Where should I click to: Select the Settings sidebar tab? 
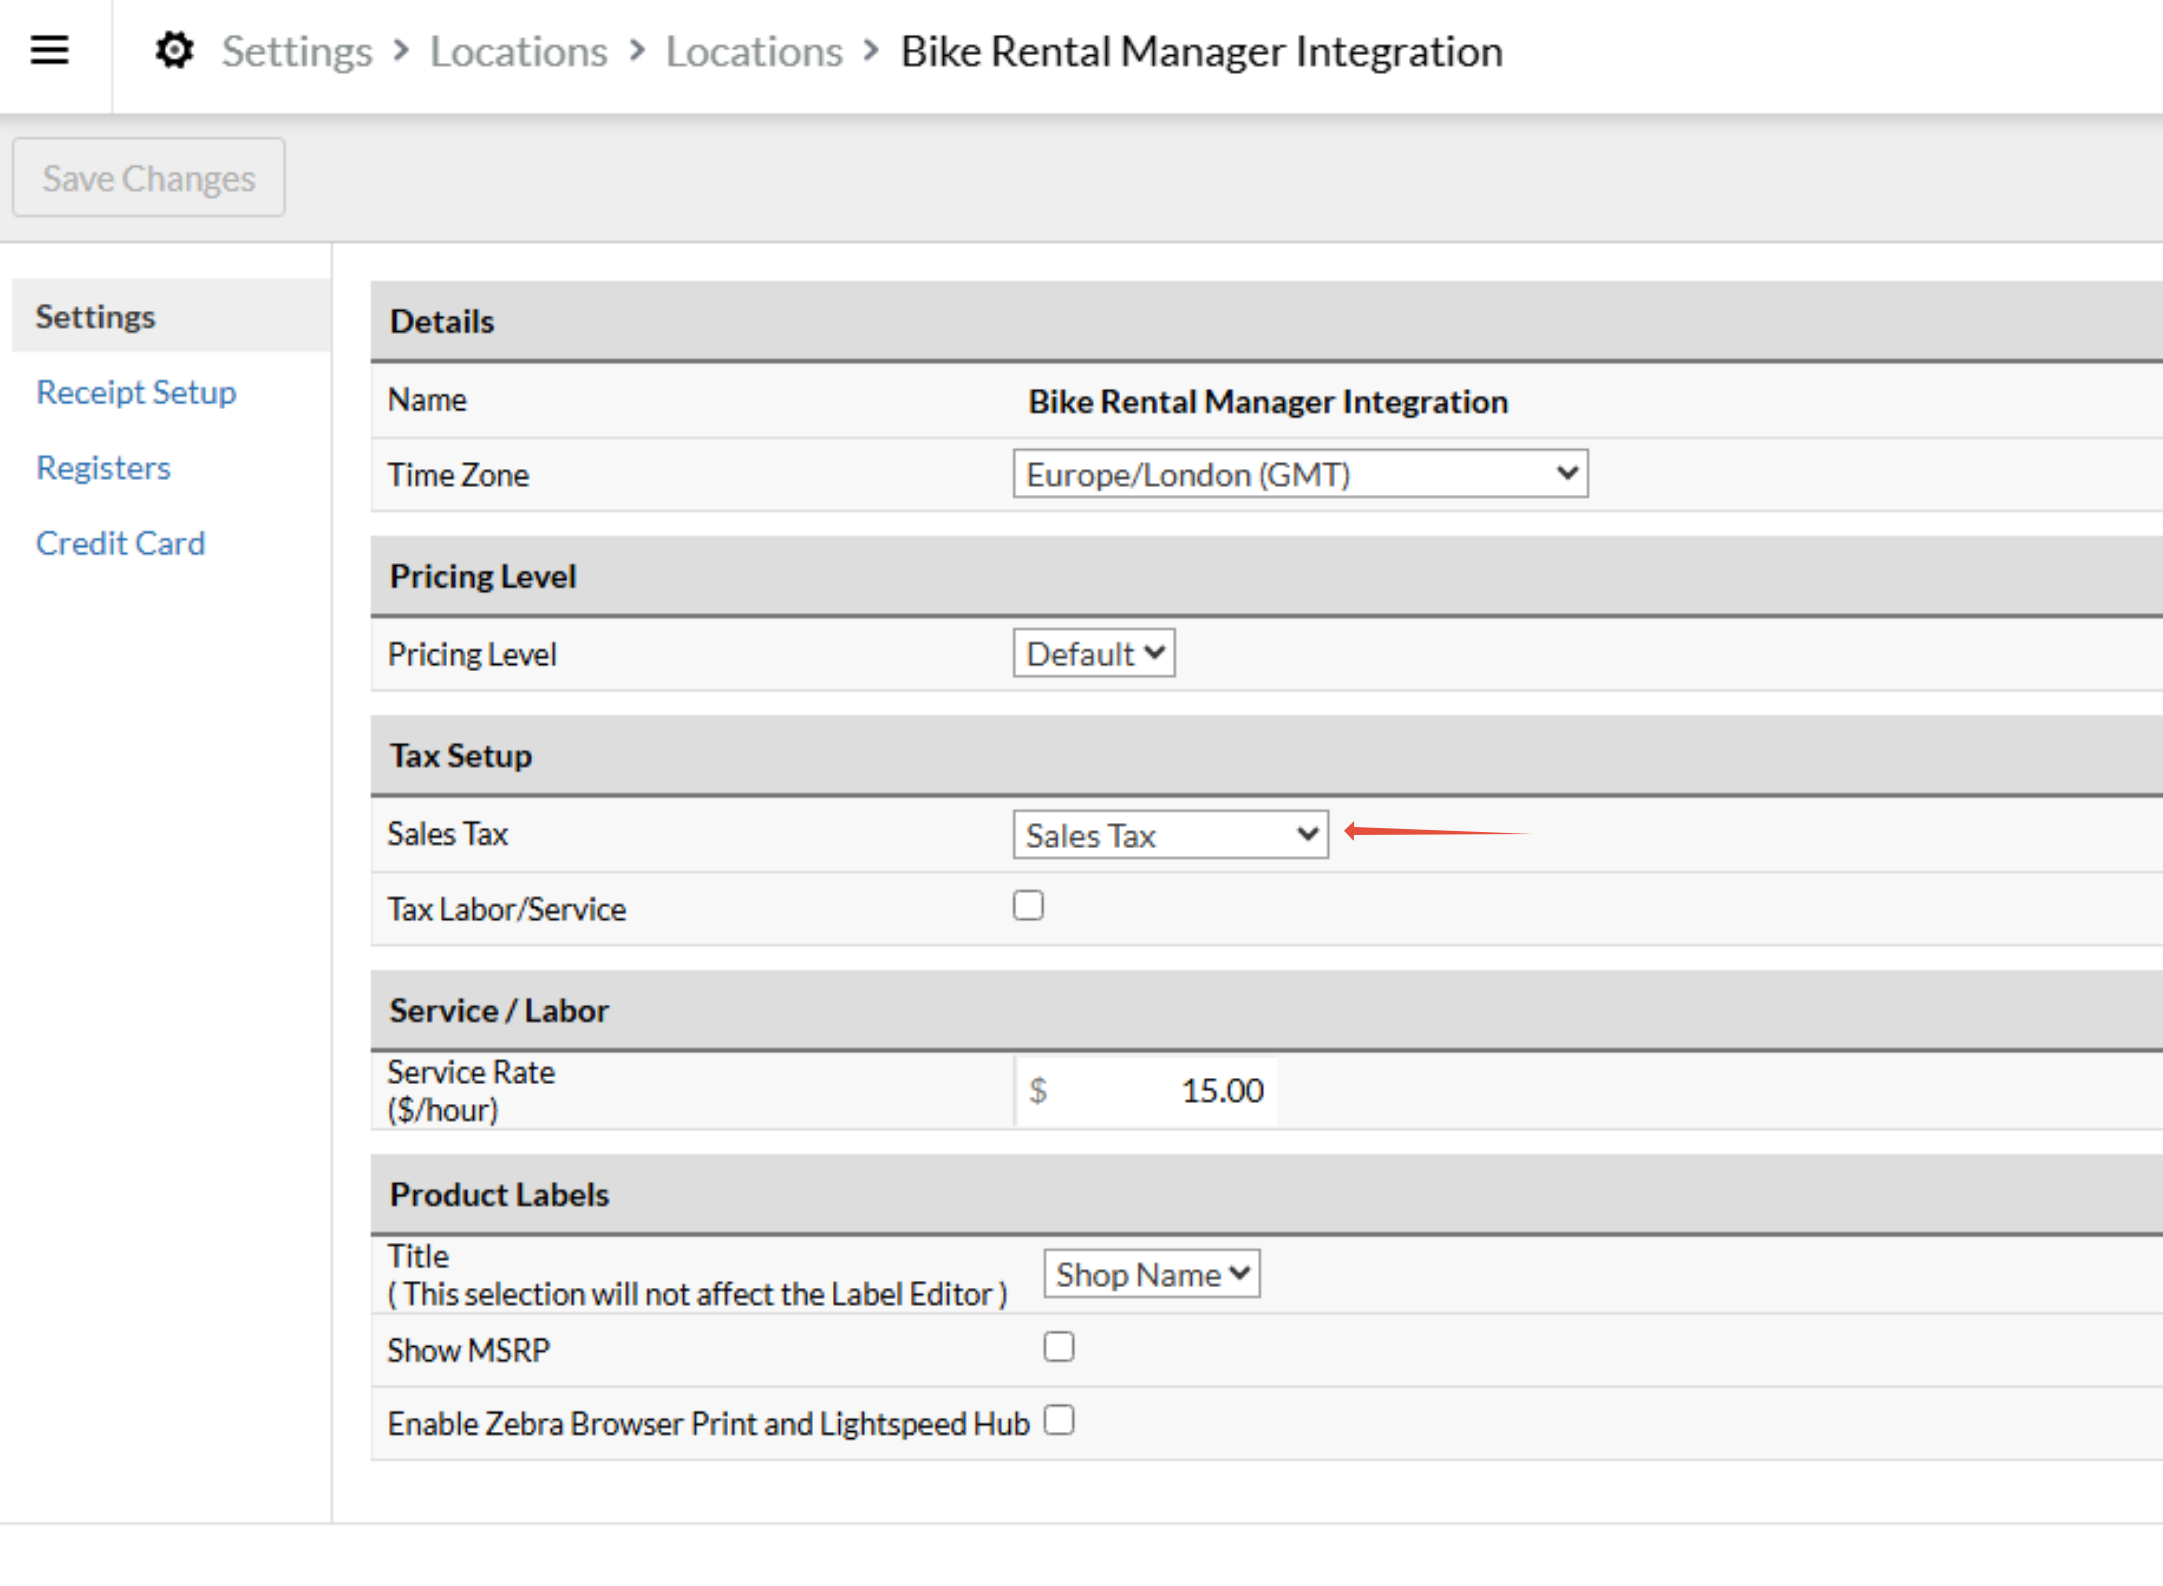pos(96,316)
